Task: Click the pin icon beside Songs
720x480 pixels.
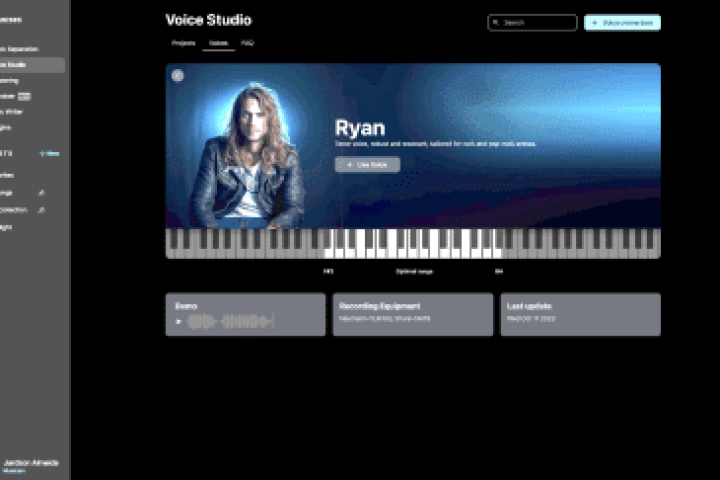Action: click(x=41, y=192)
